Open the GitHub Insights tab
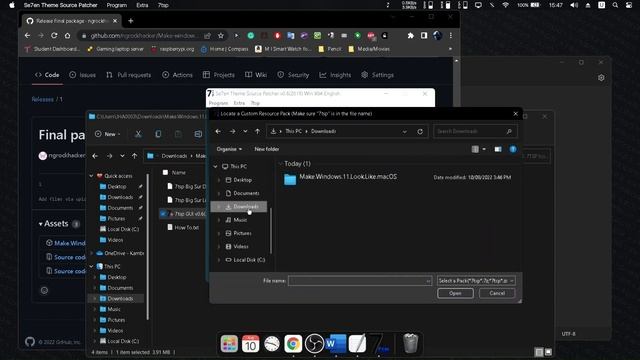The height and width of the screenshot is (360, 640). click(335, 75)
